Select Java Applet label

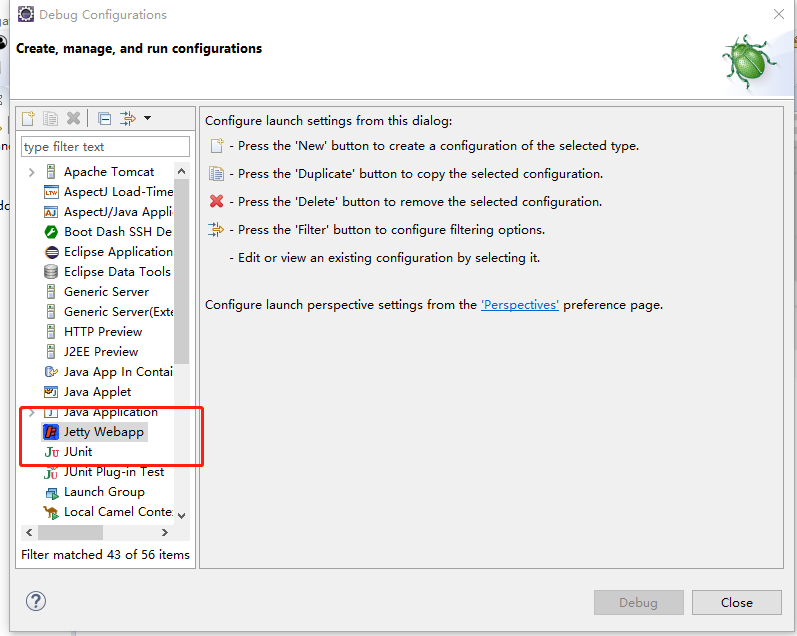(x=98, y=392)
